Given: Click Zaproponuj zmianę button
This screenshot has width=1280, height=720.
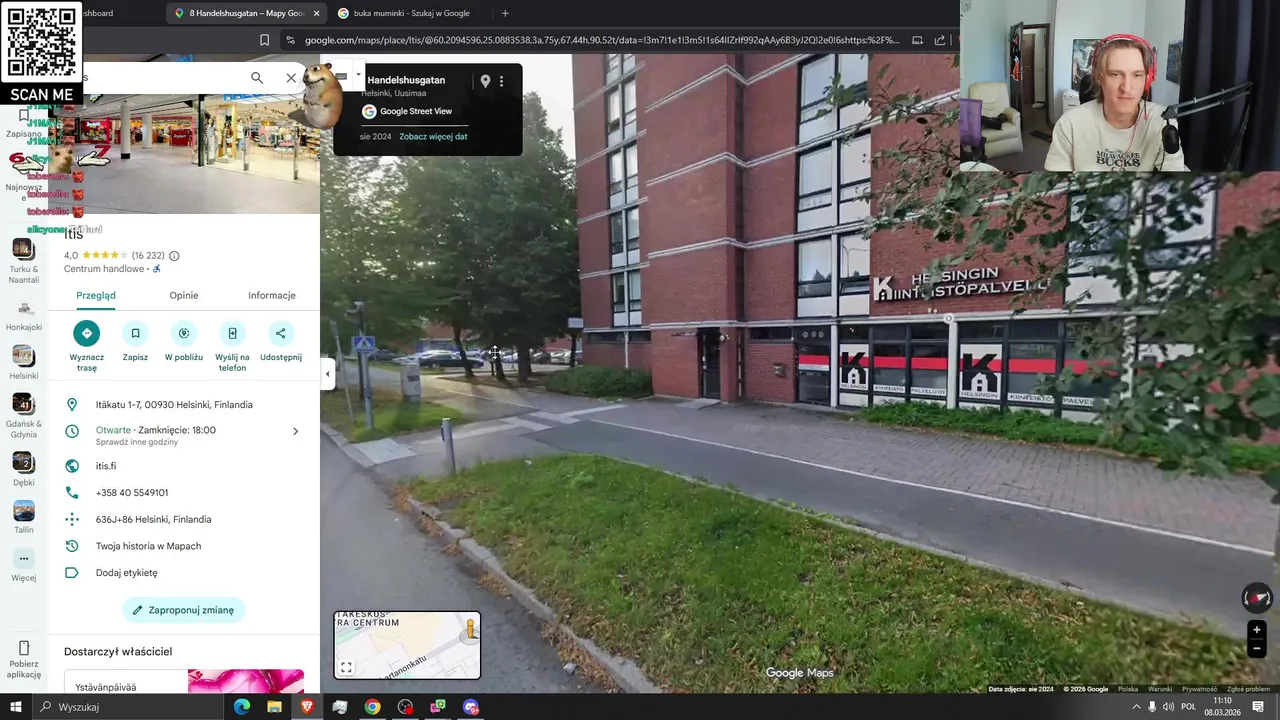Looking at the screenshot, I should tap(184, 610).
